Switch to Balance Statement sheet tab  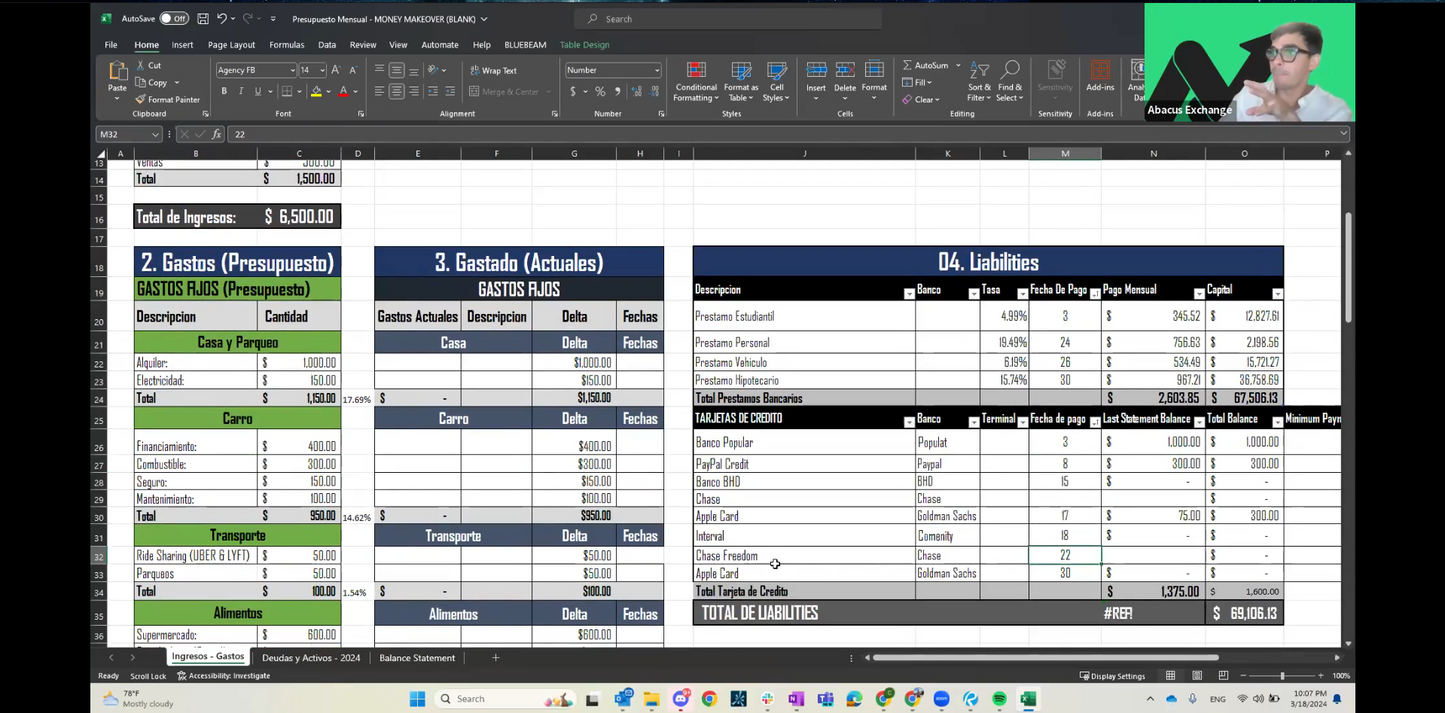417,658
